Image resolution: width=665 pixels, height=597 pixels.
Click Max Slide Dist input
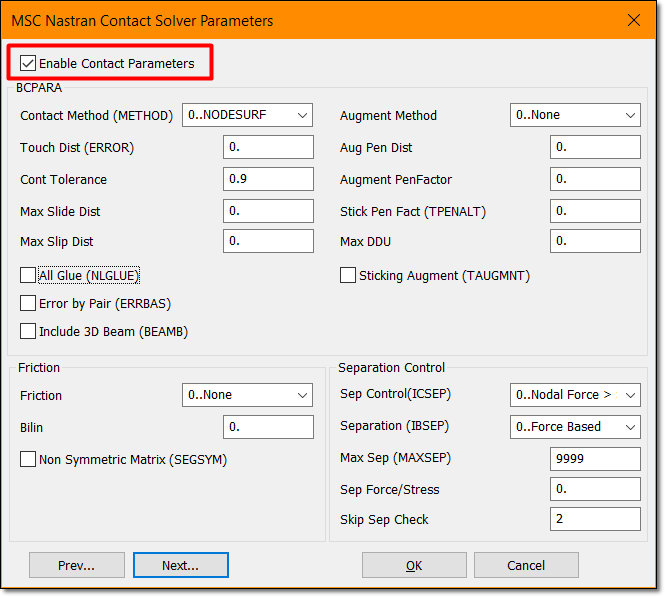[x=268, y=211]
